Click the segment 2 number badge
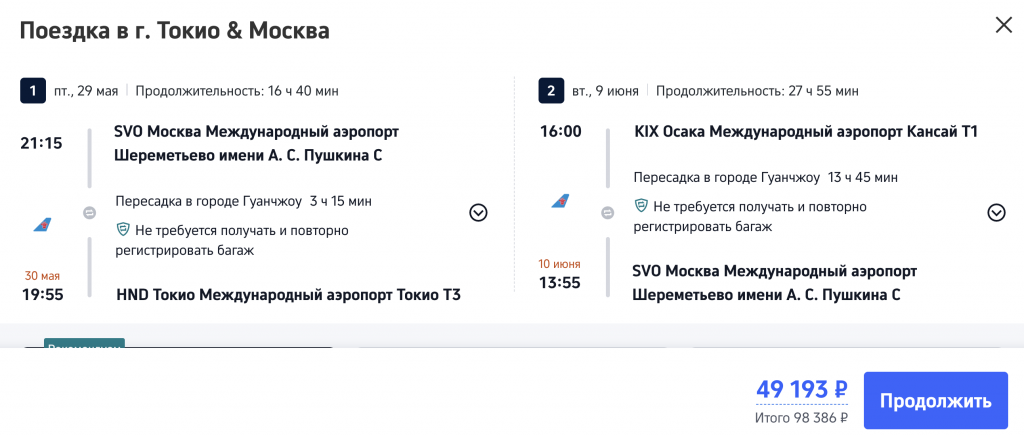The height and width of the screenshot is (436, 1024). tap(551, 91)
